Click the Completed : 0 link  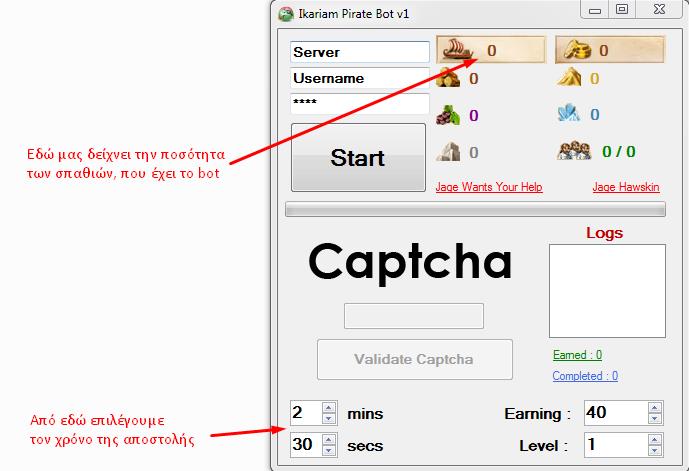click(585, 376)
